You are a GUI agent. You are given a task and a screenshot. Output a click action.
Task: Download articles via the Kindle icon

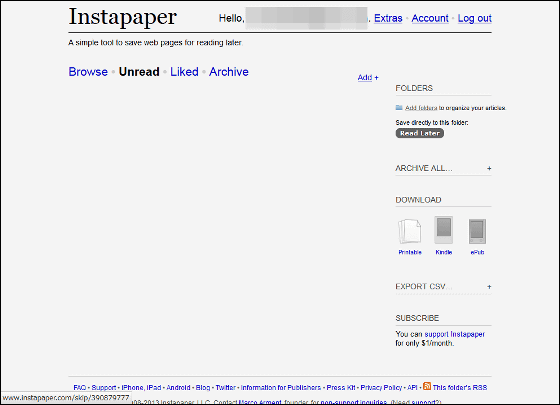(444, 230)
